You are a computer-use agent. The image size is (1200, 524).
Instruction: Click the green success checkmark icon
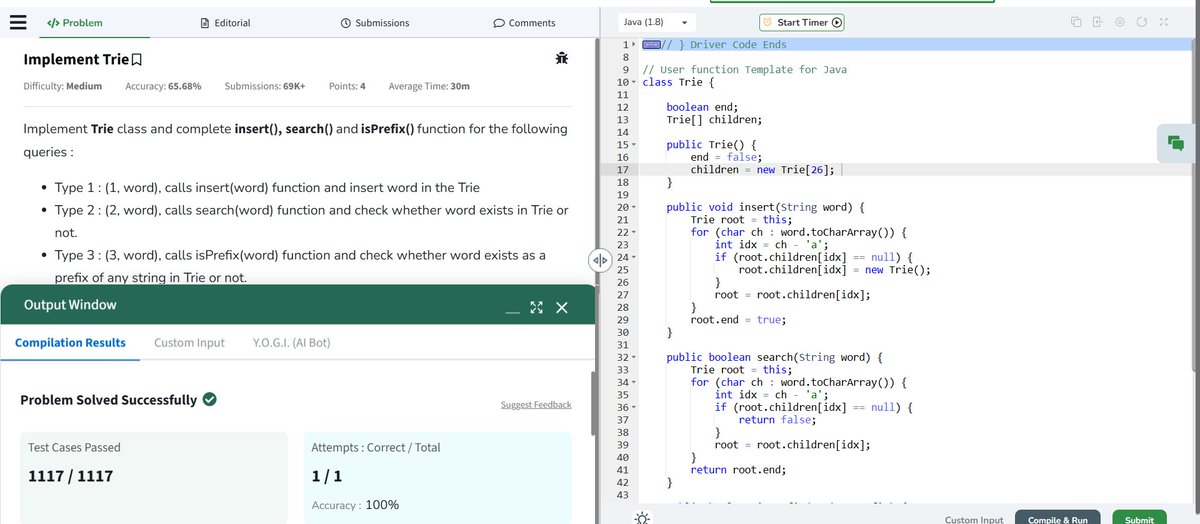[x=210, y=399]
